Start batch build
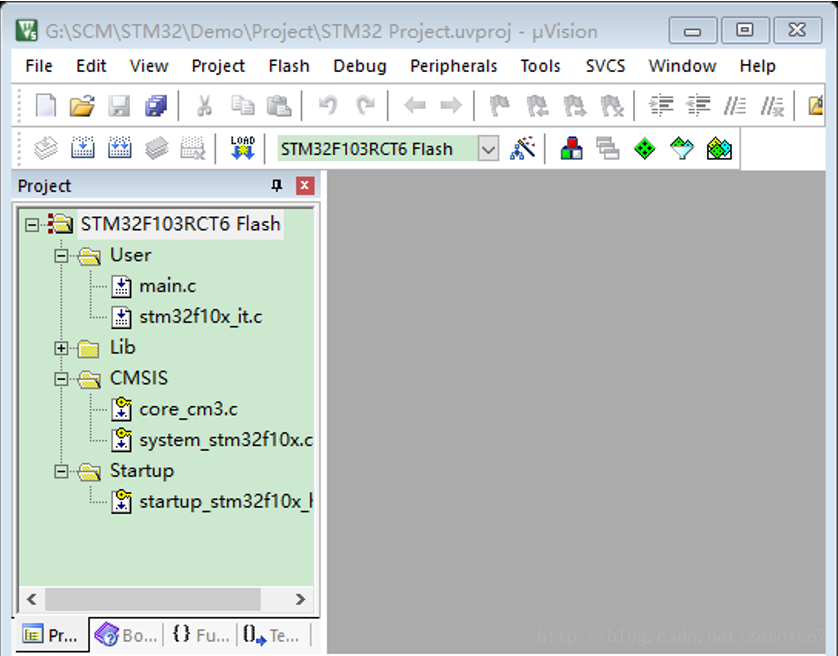Screen dimensions: 838x656 (157, 148)
